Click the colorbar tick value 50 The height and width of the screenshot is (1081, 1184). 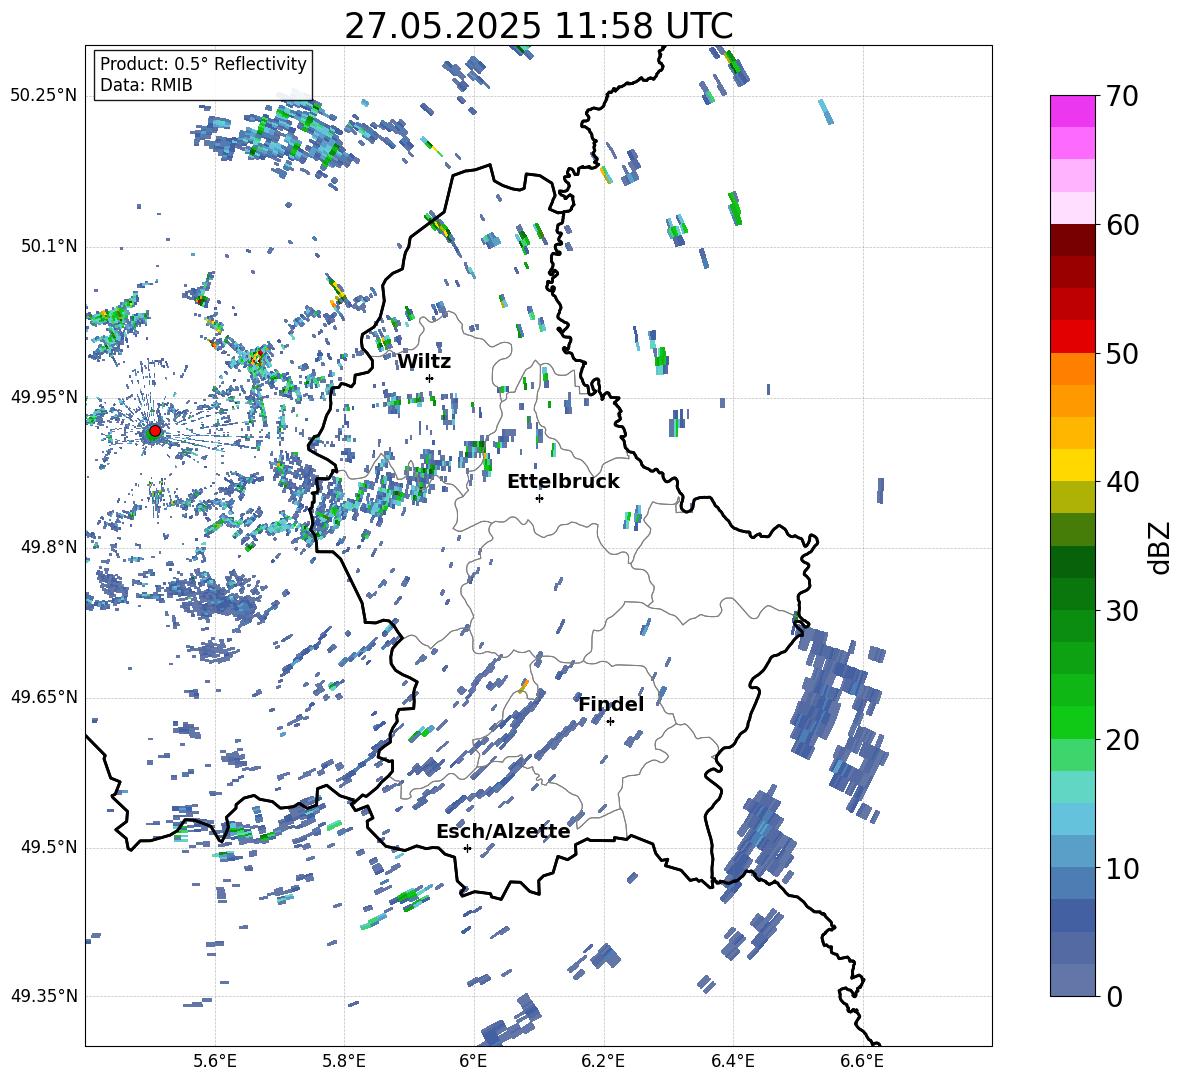click(x=1123, y=353)
